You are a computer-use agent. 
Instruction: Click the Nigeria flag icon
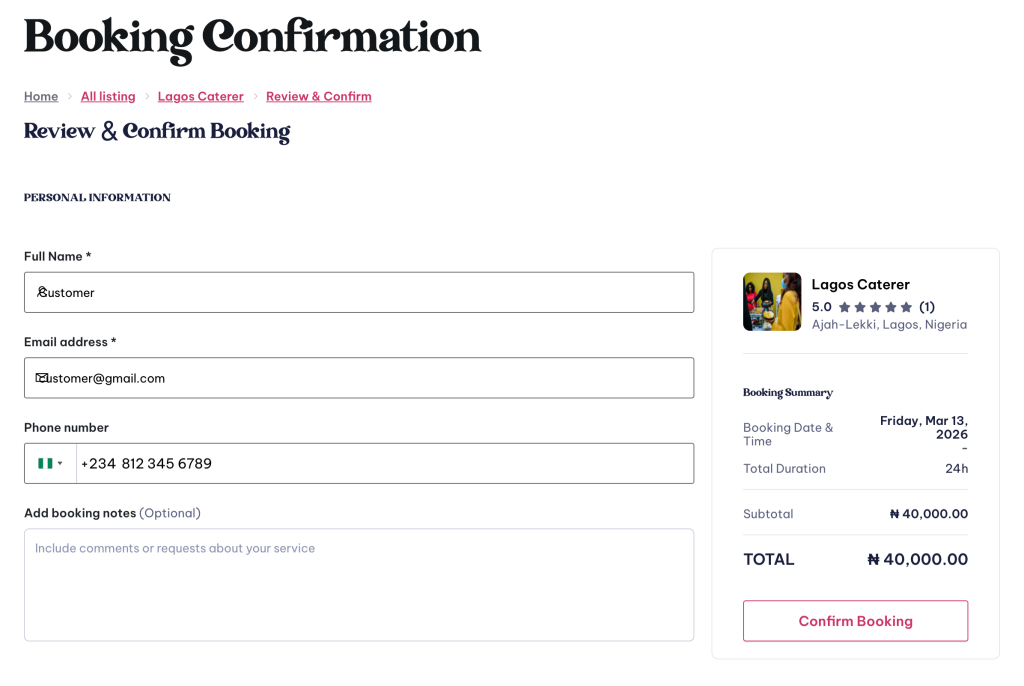(45, 463)
